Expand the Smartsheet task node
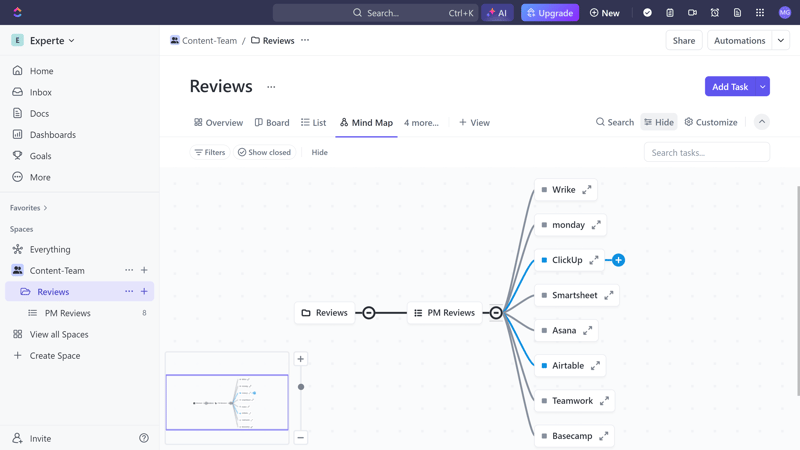Image resolution: width=800 pixels, height=450 pixels. pyautogui.click(x=609, y=295)
